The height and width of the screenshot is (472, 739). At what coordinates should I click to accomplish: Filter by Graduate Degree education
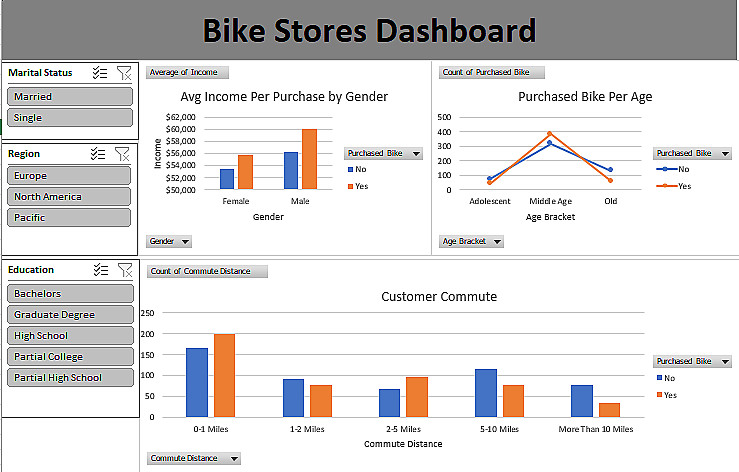point(70,315)
